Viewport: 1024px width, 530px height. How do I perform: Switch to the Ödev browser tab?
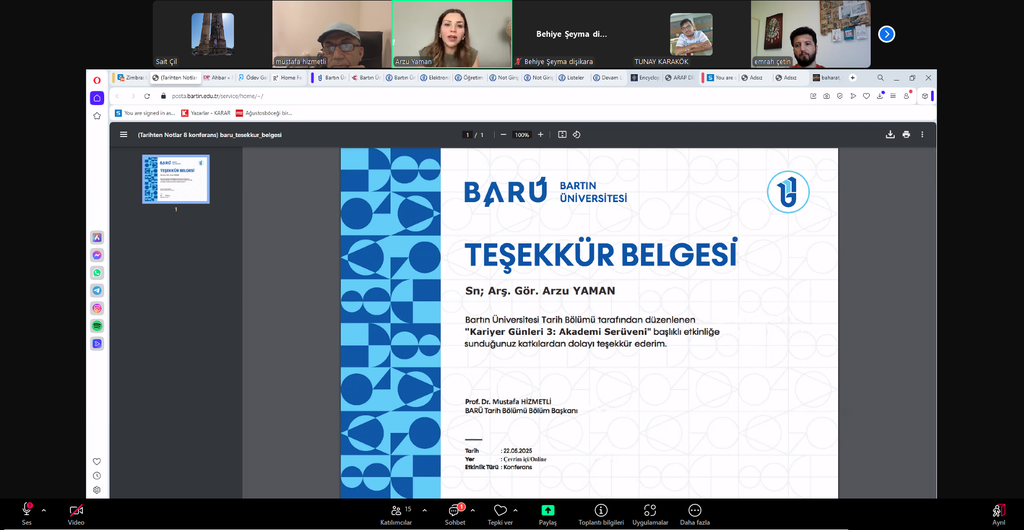point(252,78)
